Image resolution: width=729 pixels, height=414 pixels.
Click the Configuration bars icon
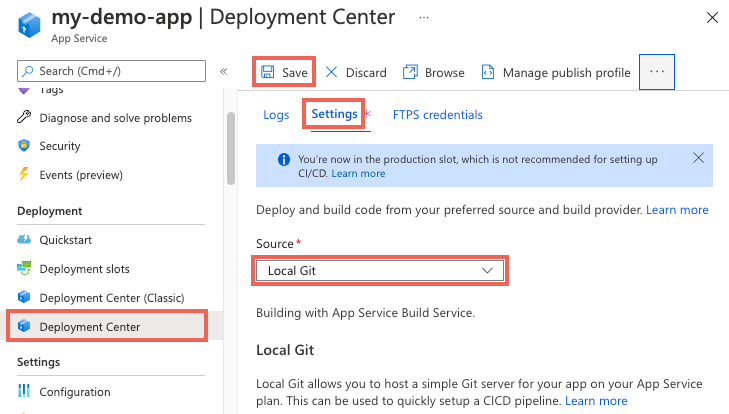(24, 391)
